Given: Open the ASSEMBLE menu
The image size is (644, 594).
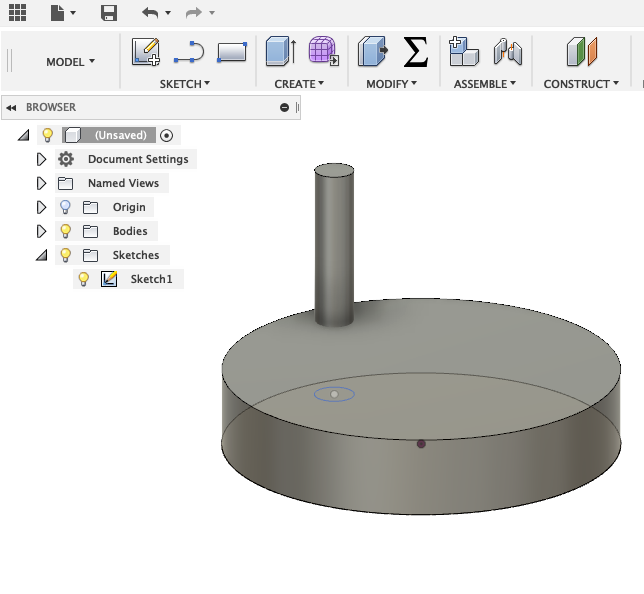Looking at the screenshot, I should coord(485,84).
